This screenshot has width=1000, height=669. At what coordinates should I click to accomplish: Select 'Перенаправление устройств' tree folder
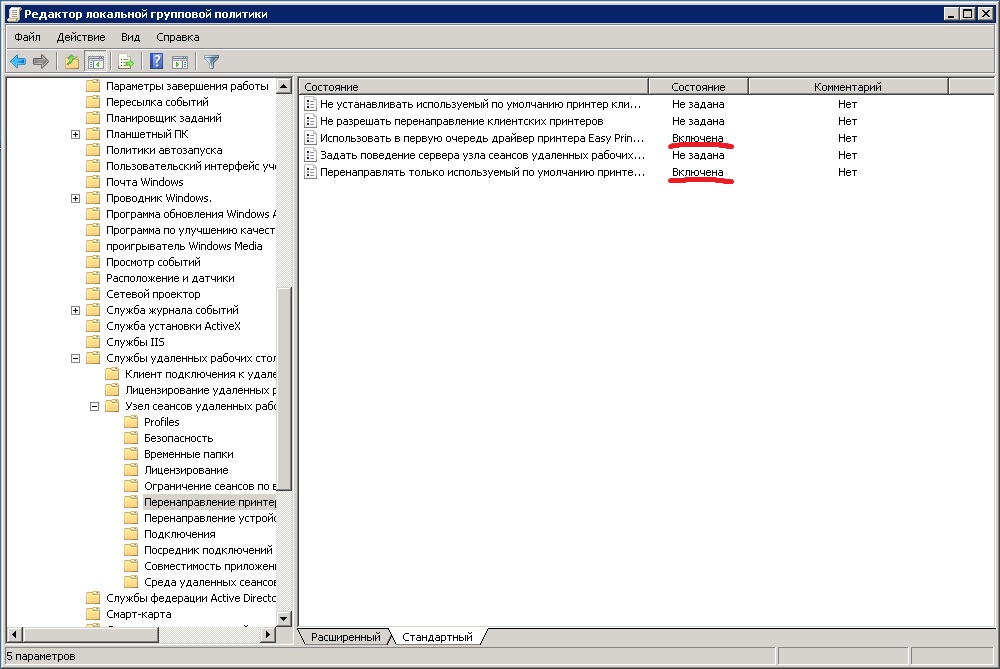click(x=209, y=518)
